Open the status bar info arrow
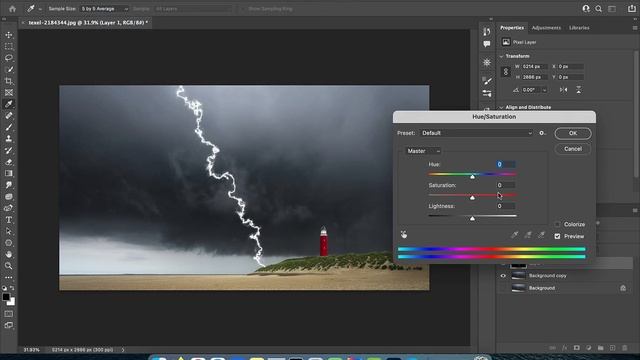This screenshot has width=640, height=360. [x=123, y=350]
